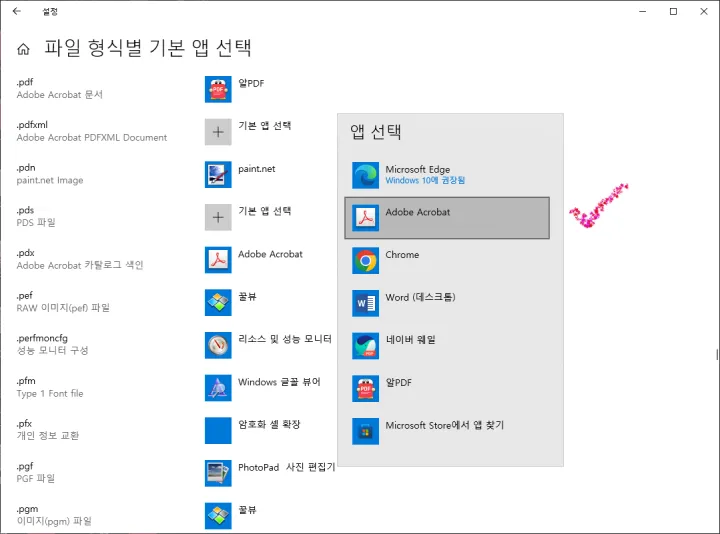Click the .perfmoncfg extension text
The height and width of the screenshot is (534, 720).
pos(42,338)
